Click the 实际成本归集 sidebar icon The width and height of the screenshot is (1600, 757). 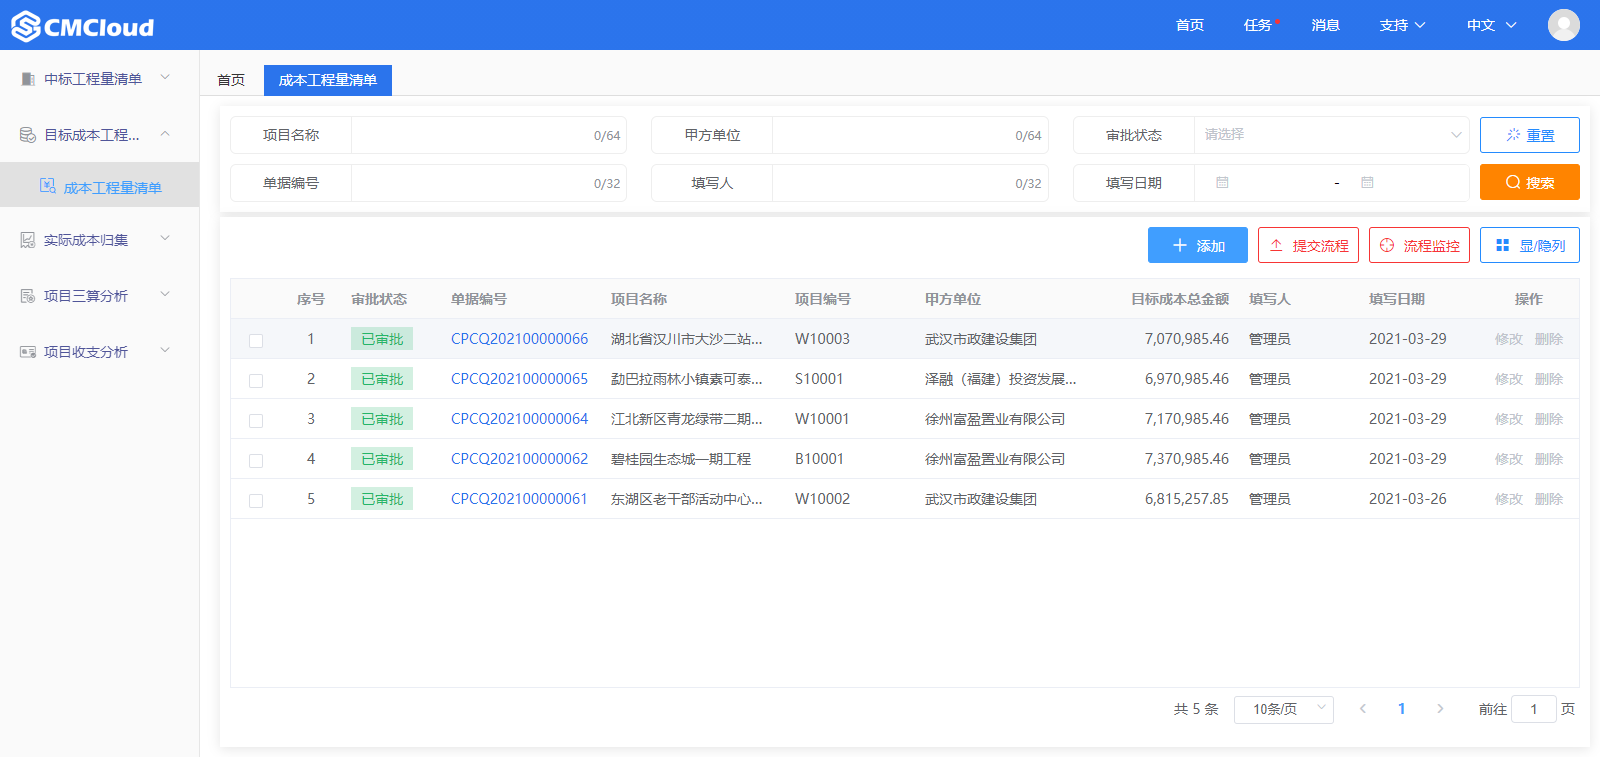click(28, 240)
